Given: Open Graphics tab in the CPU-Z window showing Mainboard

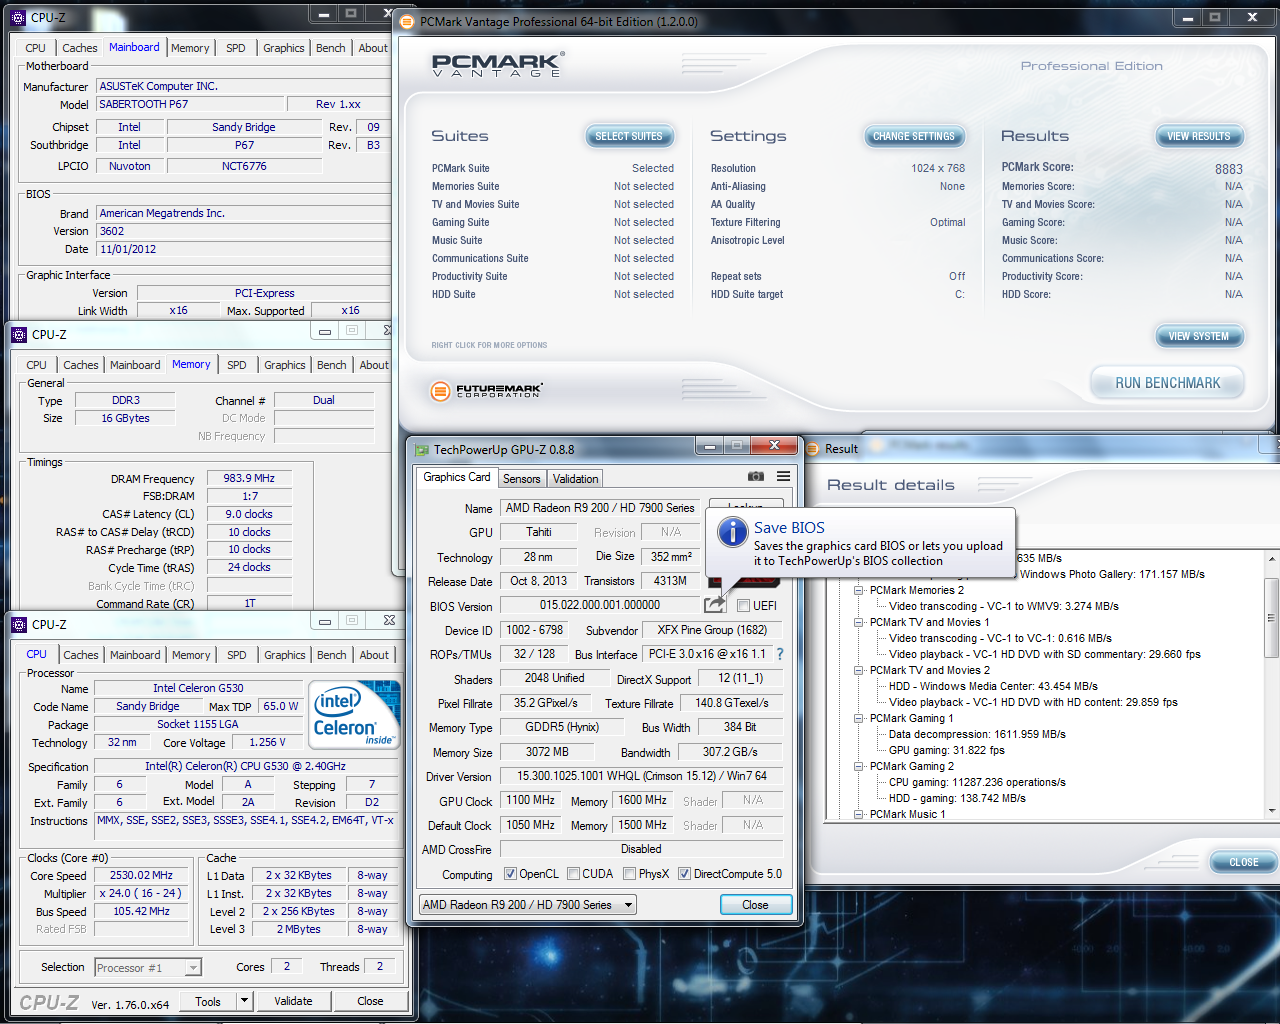Looking at the screenshot, I should point(284,48).
